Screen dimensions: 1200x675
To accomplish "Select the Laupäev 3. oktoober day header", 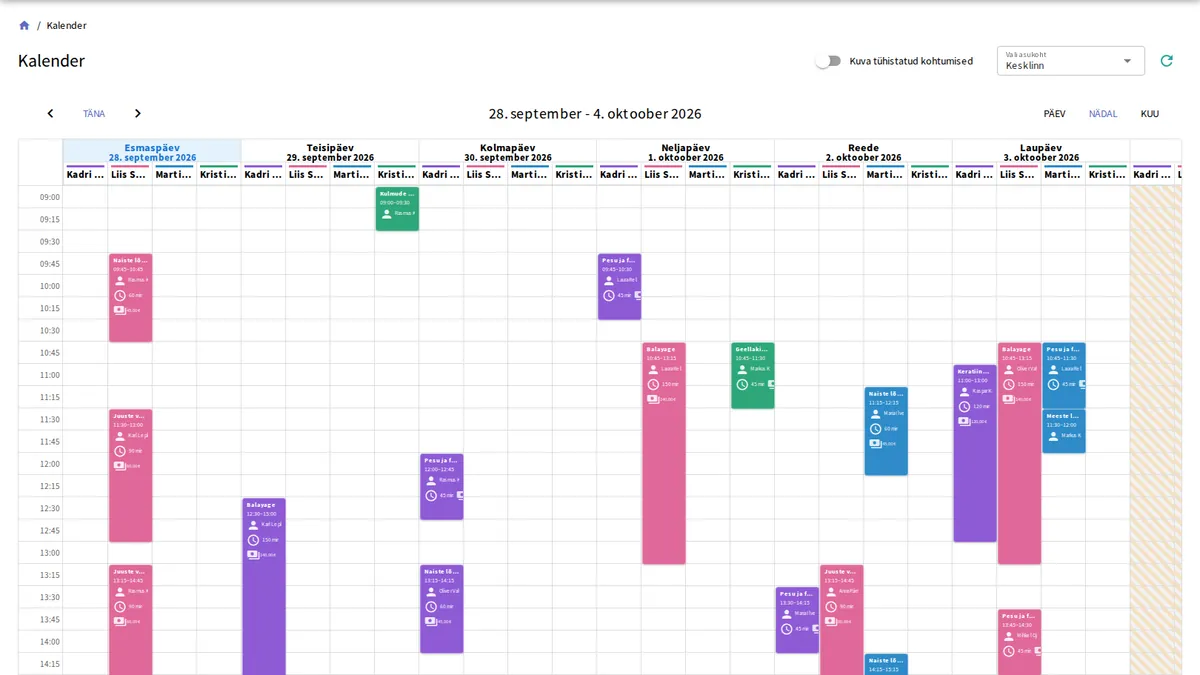I will click(1041, 152).
